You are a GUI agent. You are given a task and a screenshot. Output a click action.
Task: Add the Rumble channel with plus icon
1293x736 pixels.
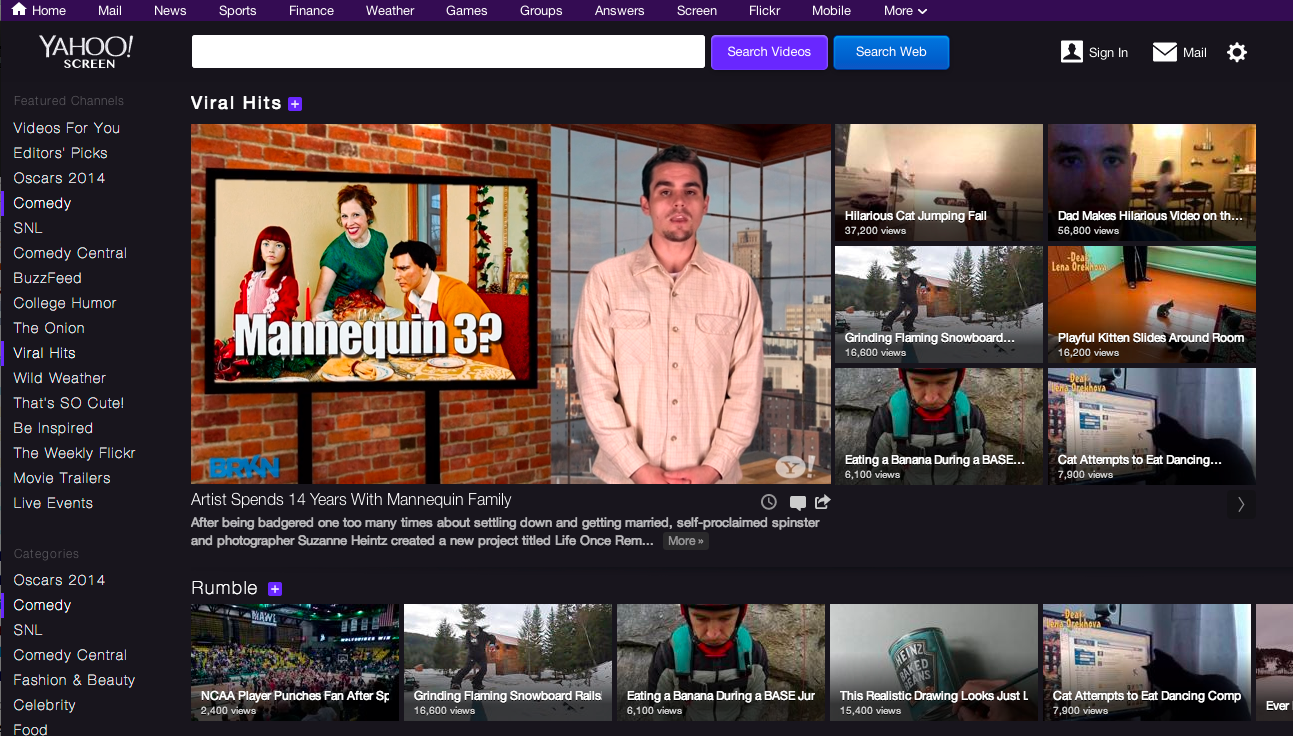[x=275, y=589]
